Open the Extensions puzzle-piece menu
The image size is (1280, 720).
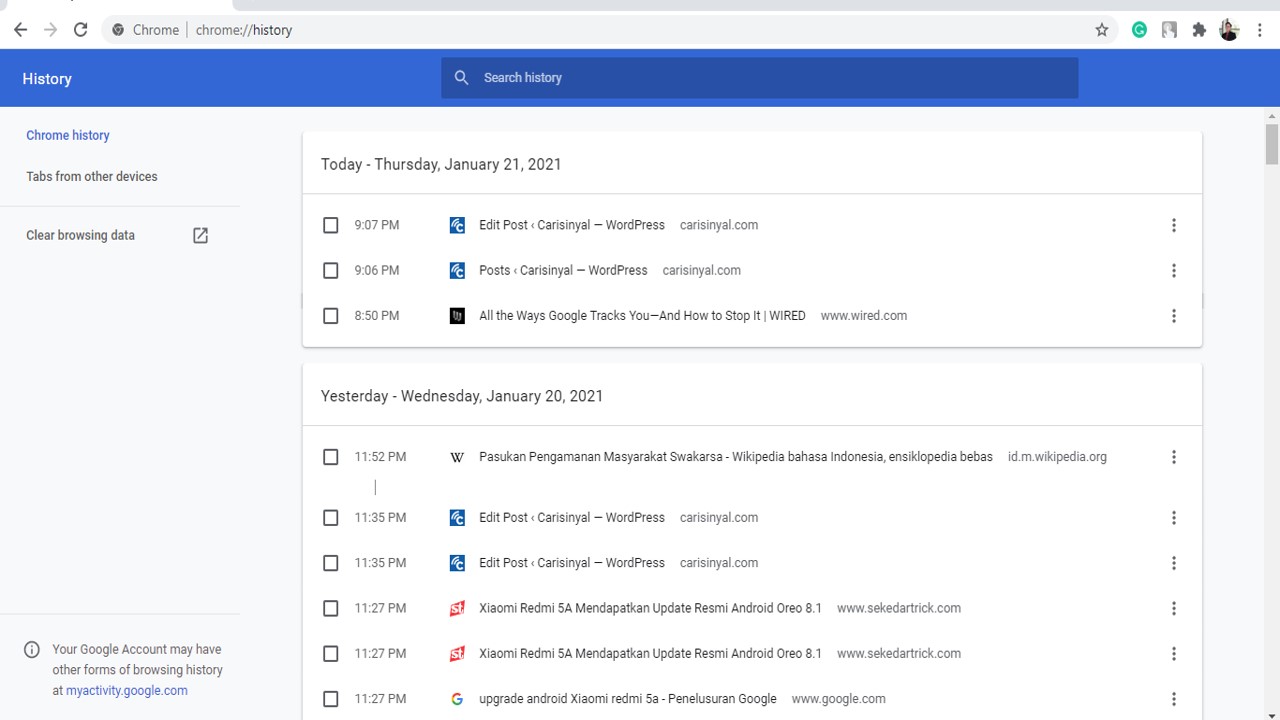click(x=1199, y=30)
